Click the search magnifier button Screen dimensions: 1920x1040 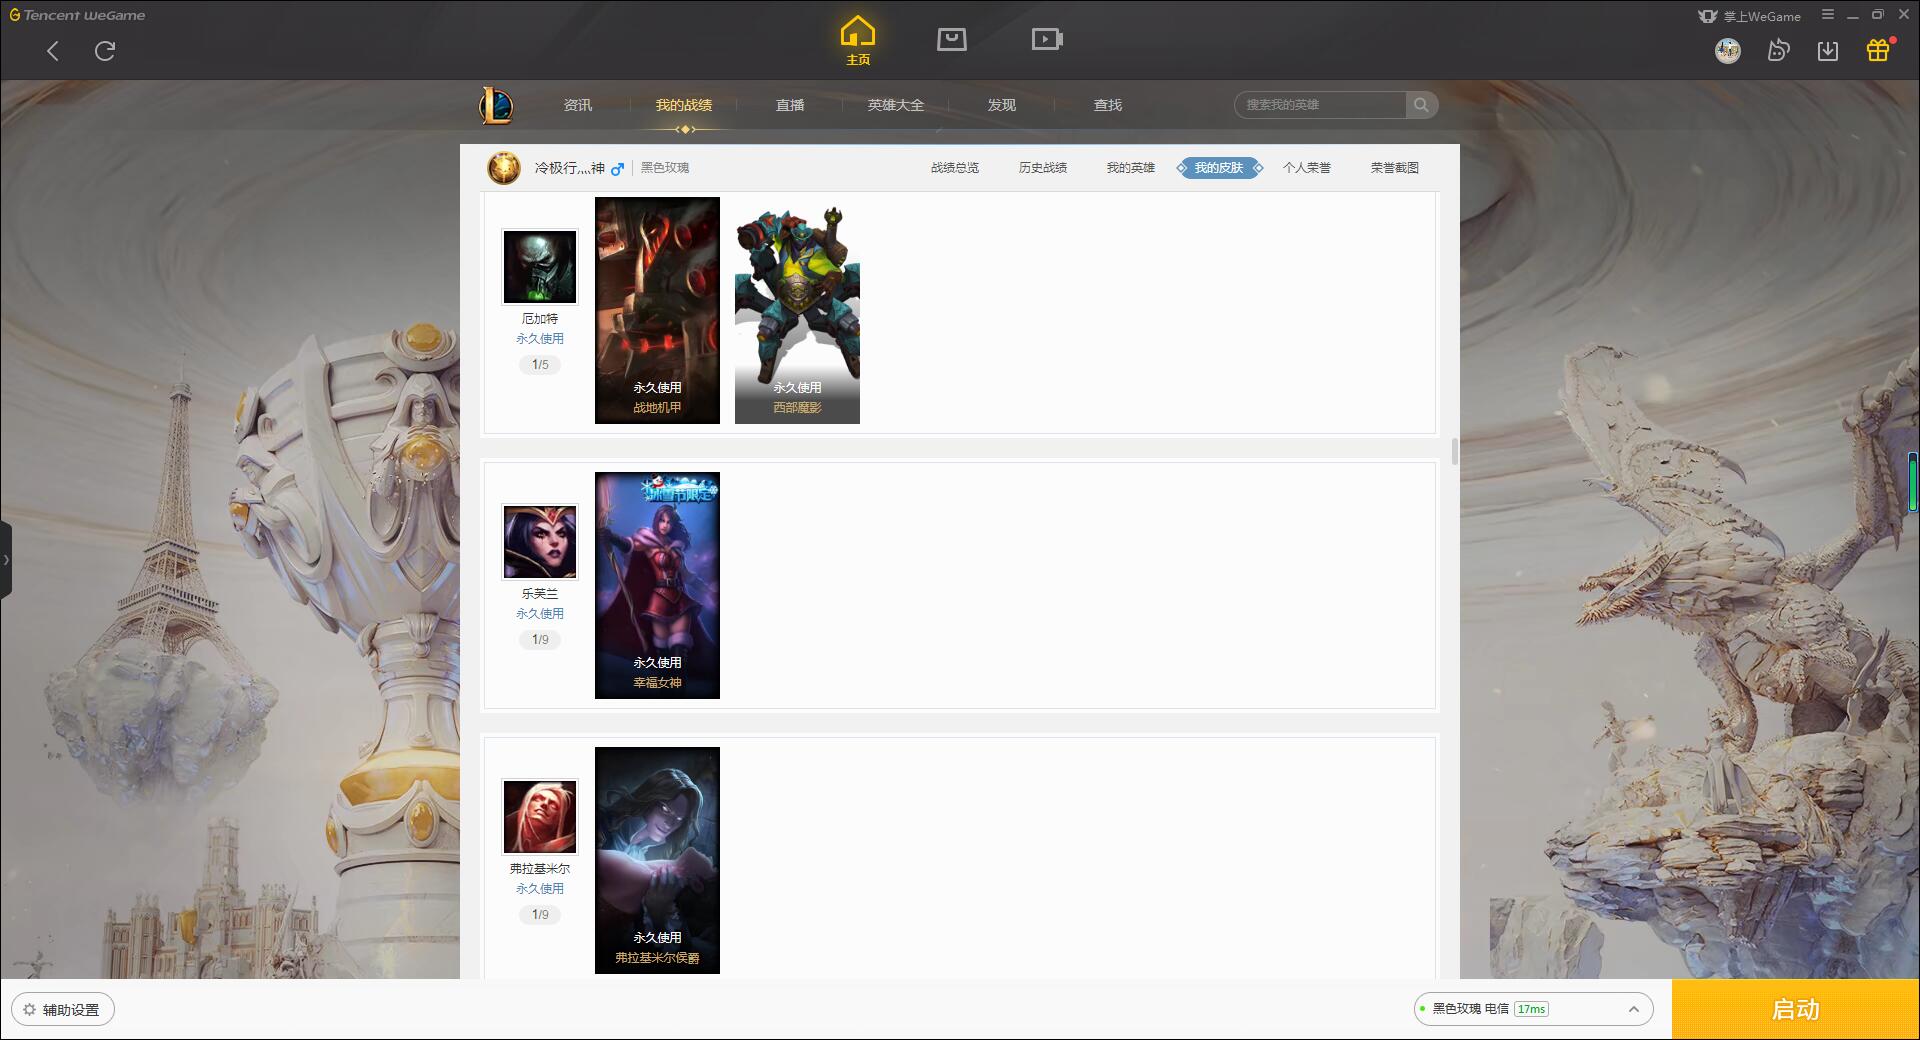[1421, 105]
